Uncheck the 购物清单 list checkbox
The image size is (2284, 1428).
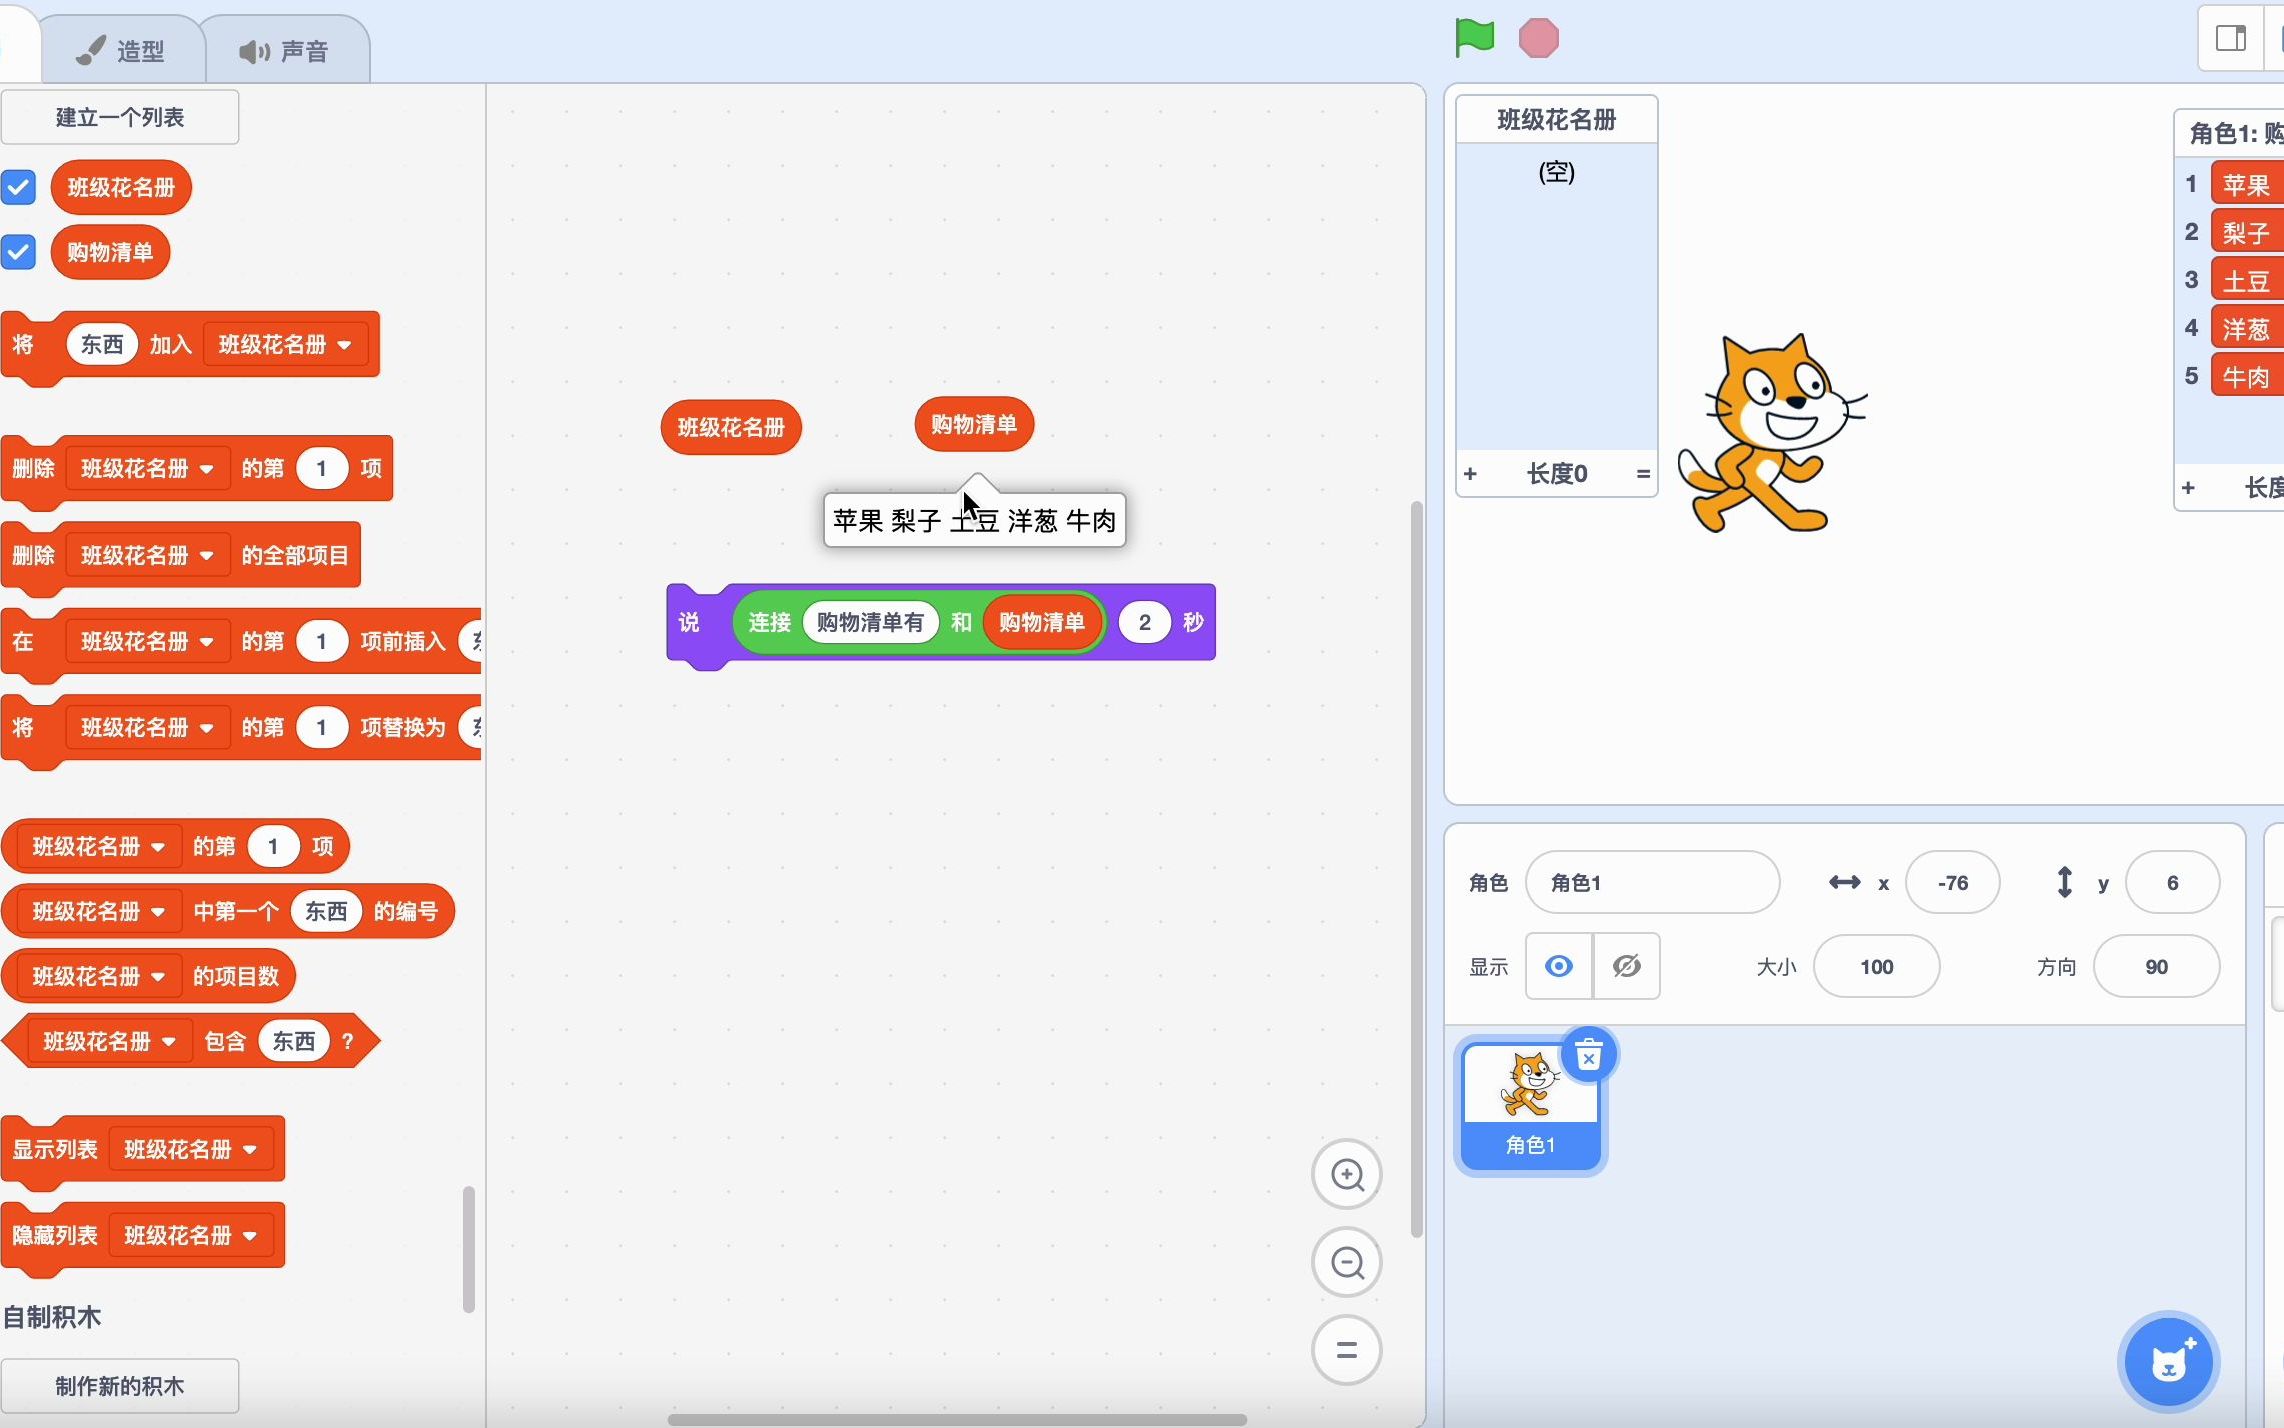coord(19,252)
